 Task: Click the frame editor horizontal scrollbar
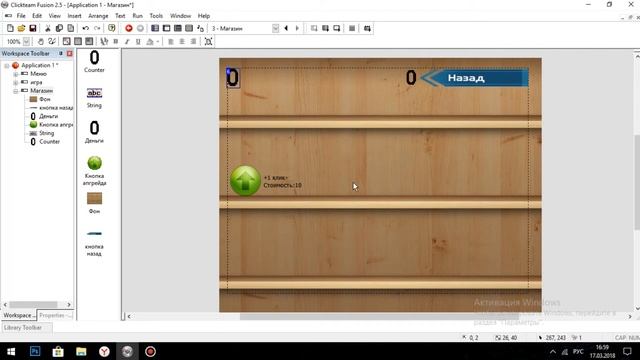coord(379,316)
